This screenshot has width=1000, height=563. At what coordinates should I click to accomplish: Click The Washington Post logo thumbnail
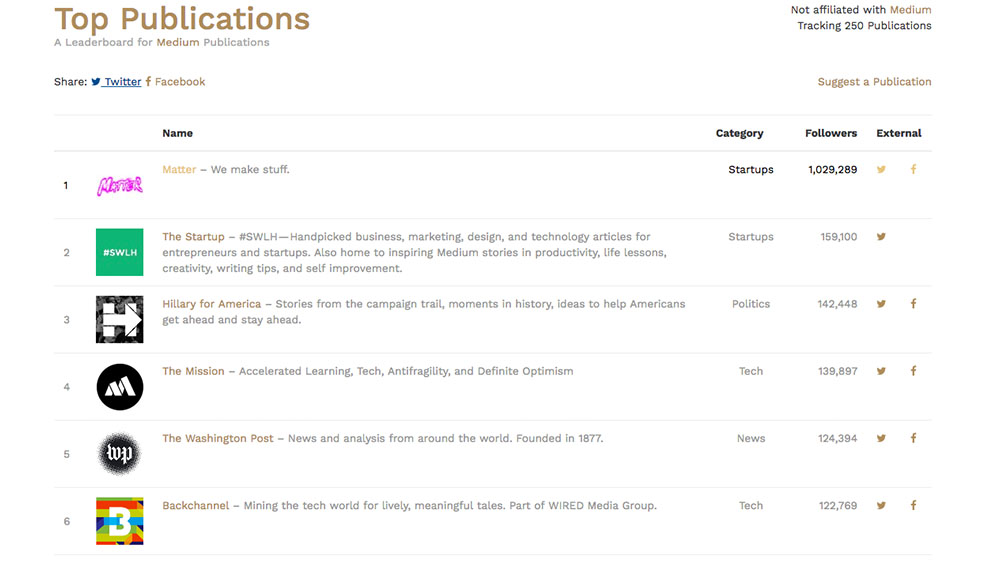click(119, 454)
